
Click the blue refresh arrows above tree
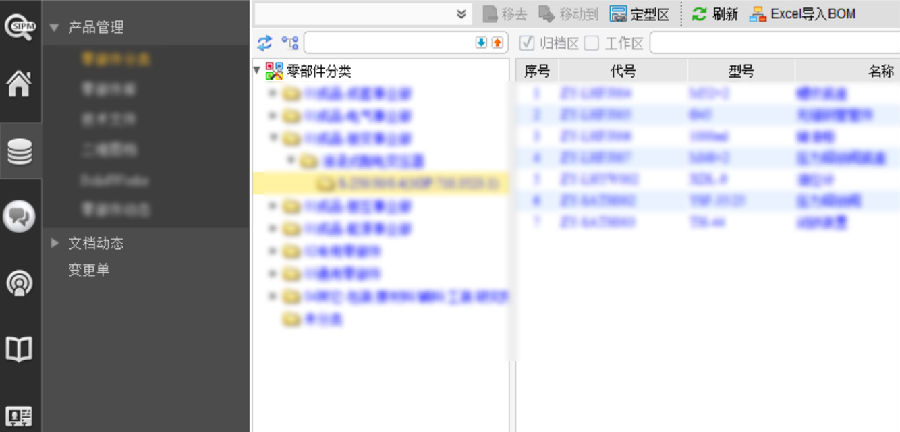pyautogui.click(x=264, y=42)
